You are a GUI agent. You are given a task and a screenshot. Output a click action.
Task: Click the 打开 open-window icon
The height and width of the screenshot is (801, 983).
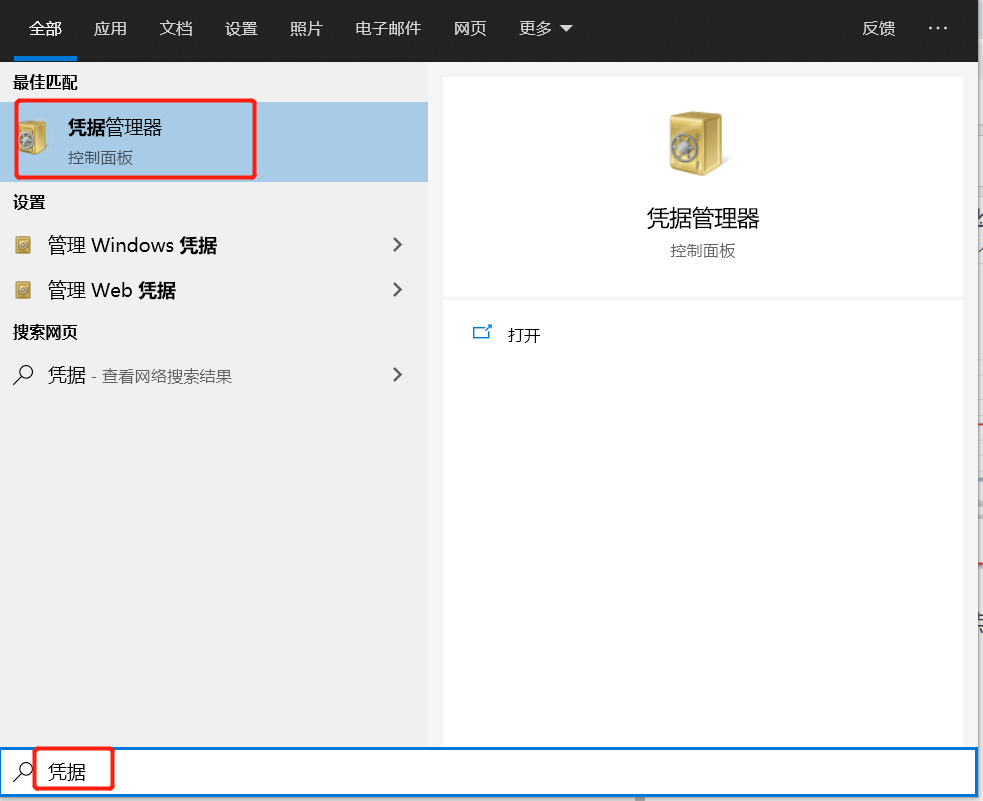point(482,332)
